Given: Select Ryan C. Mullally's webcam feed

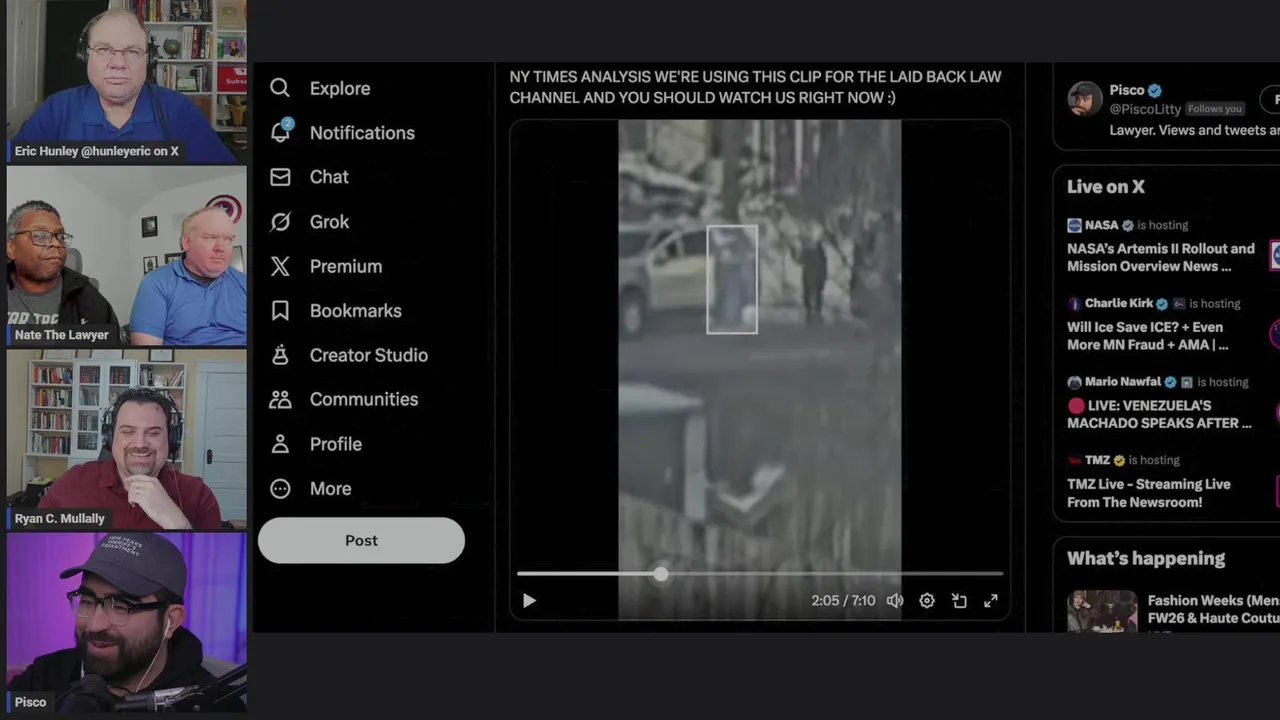Looking at the screenshot, I should tap(127, 438).
